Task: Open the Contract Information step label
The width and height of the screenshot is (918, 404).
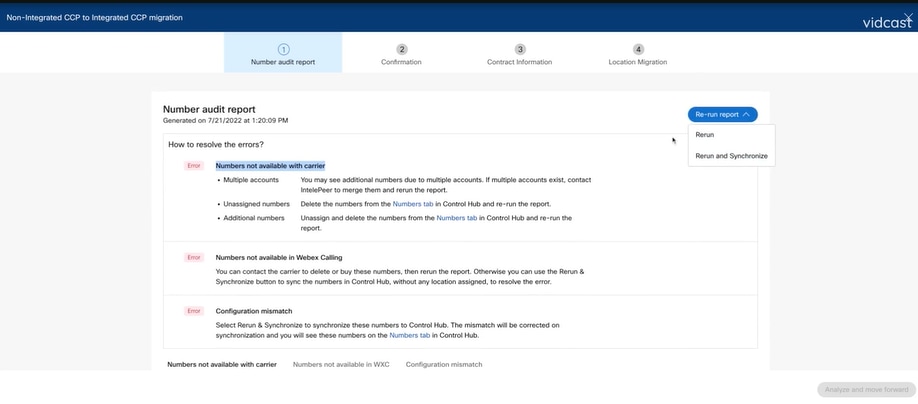Action: tap(519, 62)
